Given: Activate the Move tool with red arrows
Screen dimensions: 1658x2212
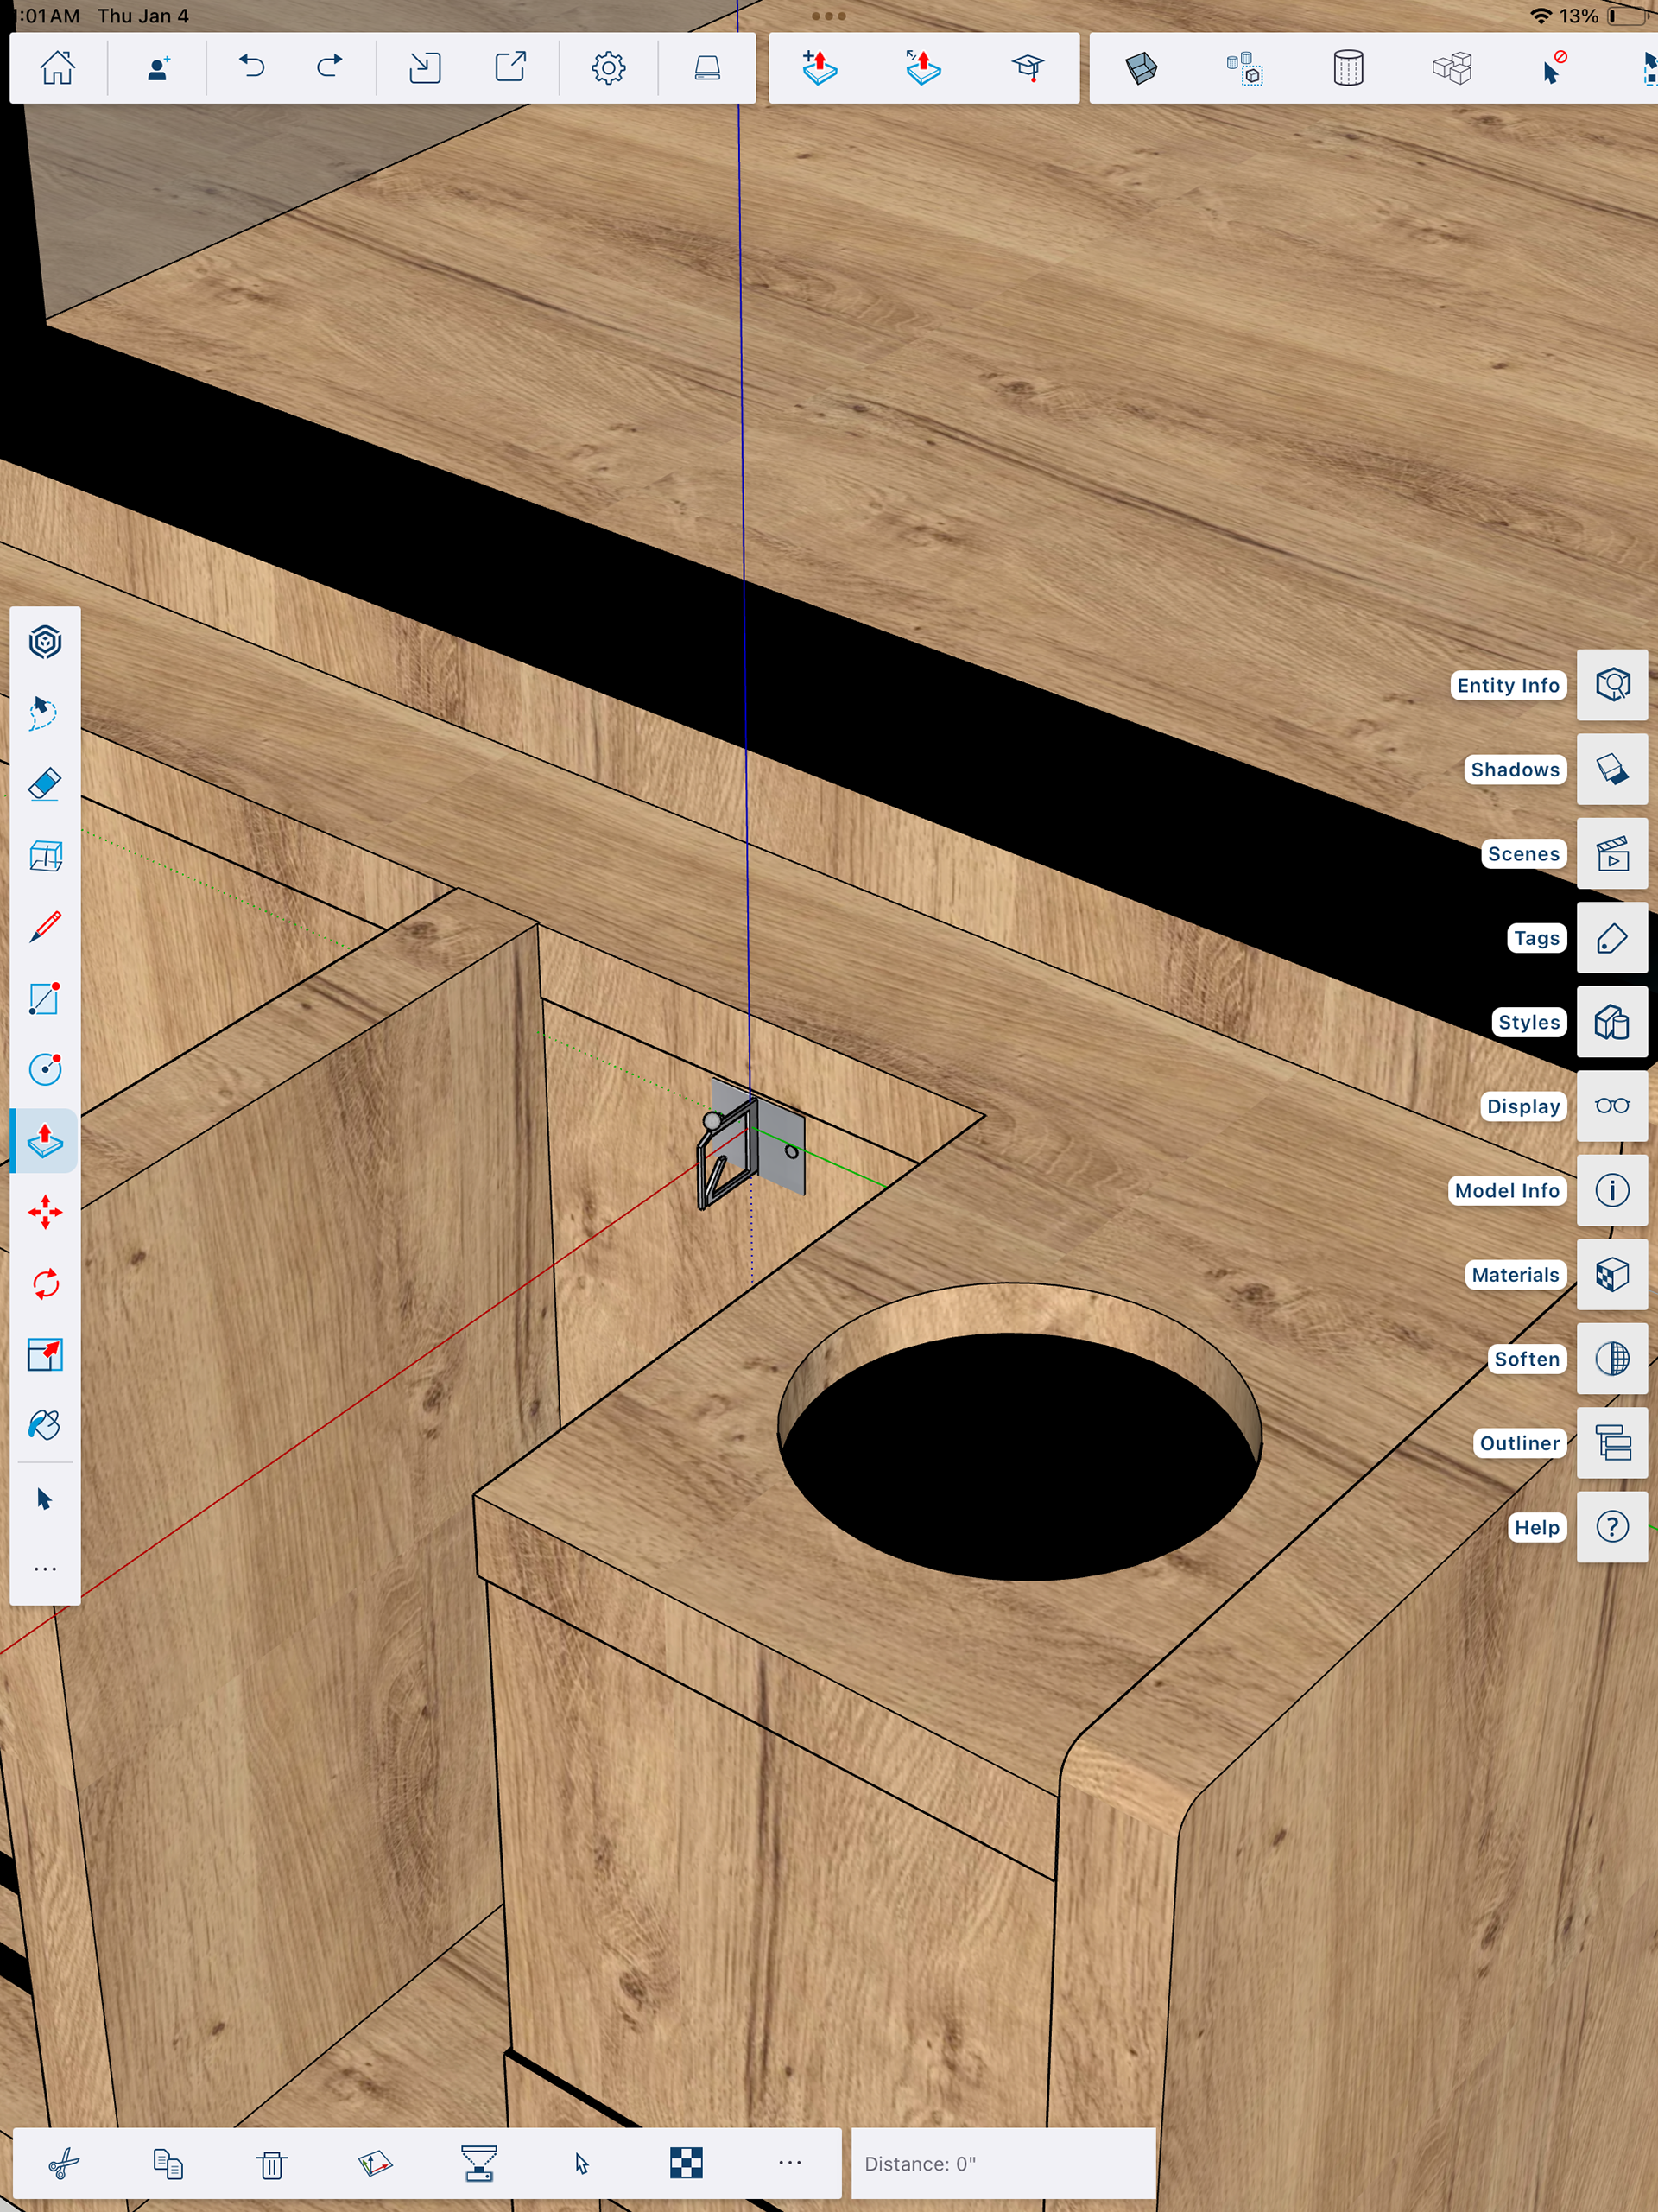Looking at the screenshot, I should click(x=45, y=1212).
